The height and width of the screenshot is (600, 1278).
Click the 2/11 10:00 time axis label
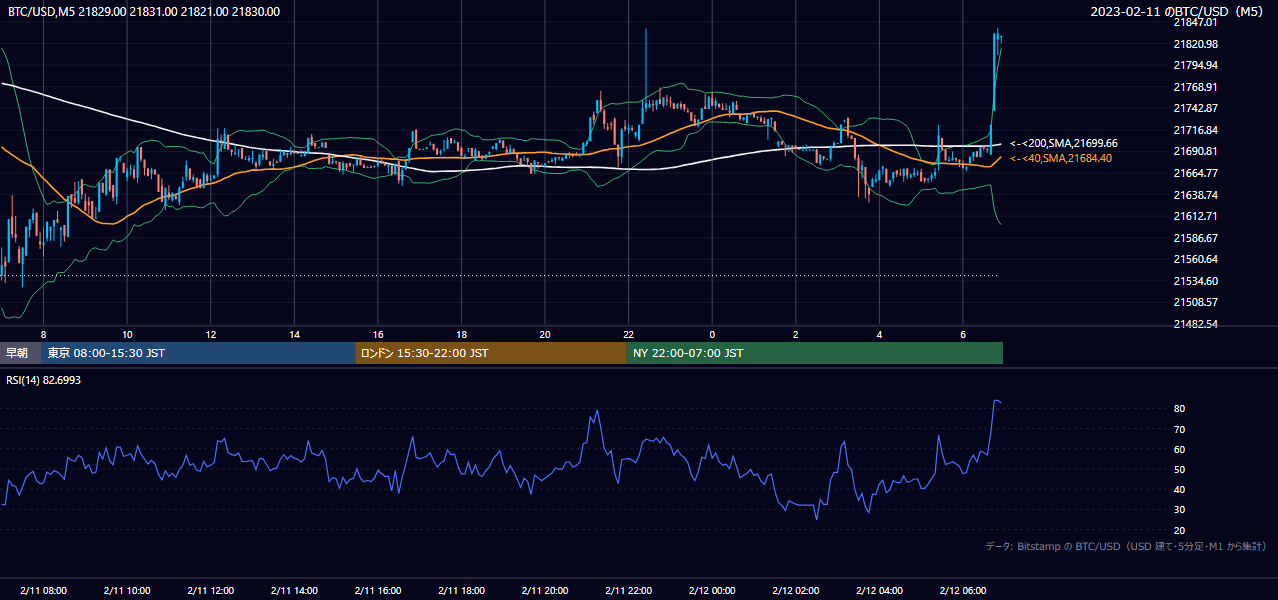click(127, 590)
